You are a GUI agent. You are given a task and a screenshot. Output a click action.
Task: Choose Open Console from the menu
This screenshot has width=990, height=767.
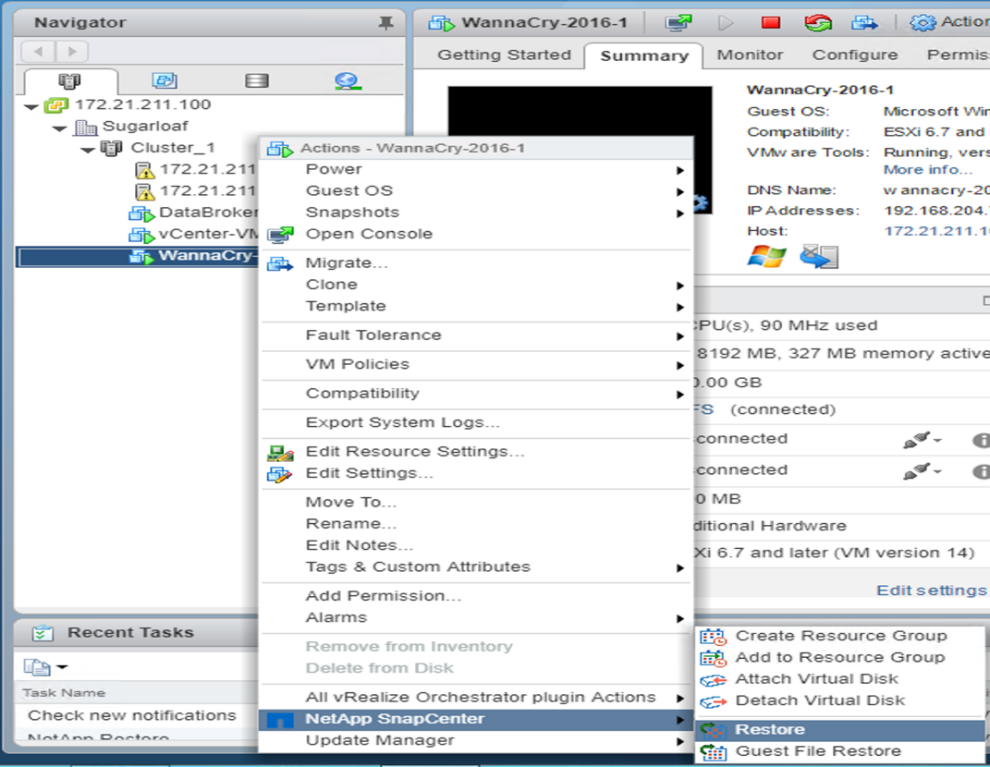point(477,234)
